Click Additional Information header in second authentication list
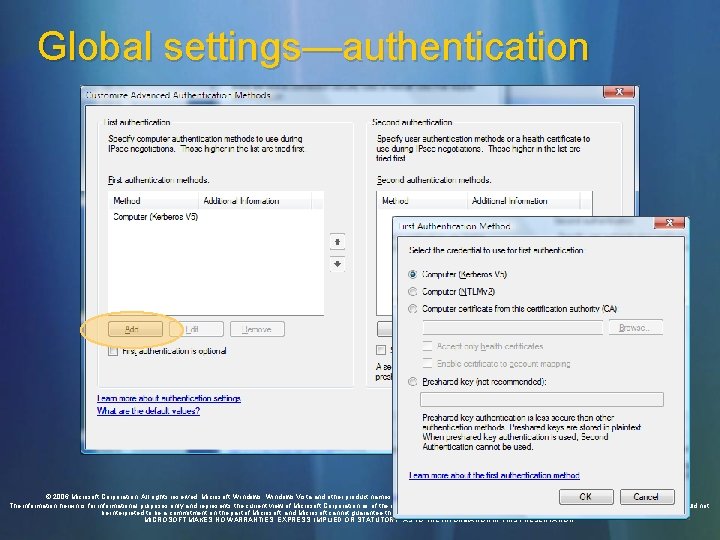Viewport: 720px width, 540px height. pos(524,201)
